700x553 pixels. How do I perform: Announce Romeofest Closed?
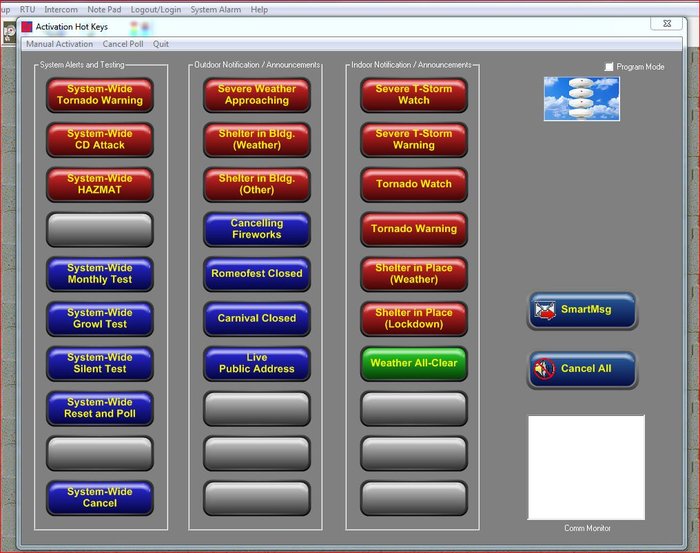pyautogui.click(x=257, y=274)
